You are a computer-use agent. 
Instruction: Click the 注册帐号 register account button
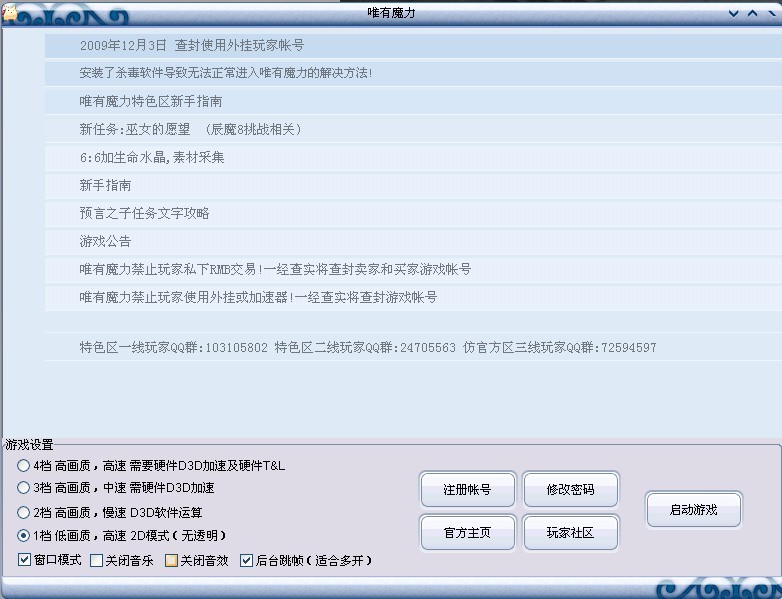click(468, 490)
